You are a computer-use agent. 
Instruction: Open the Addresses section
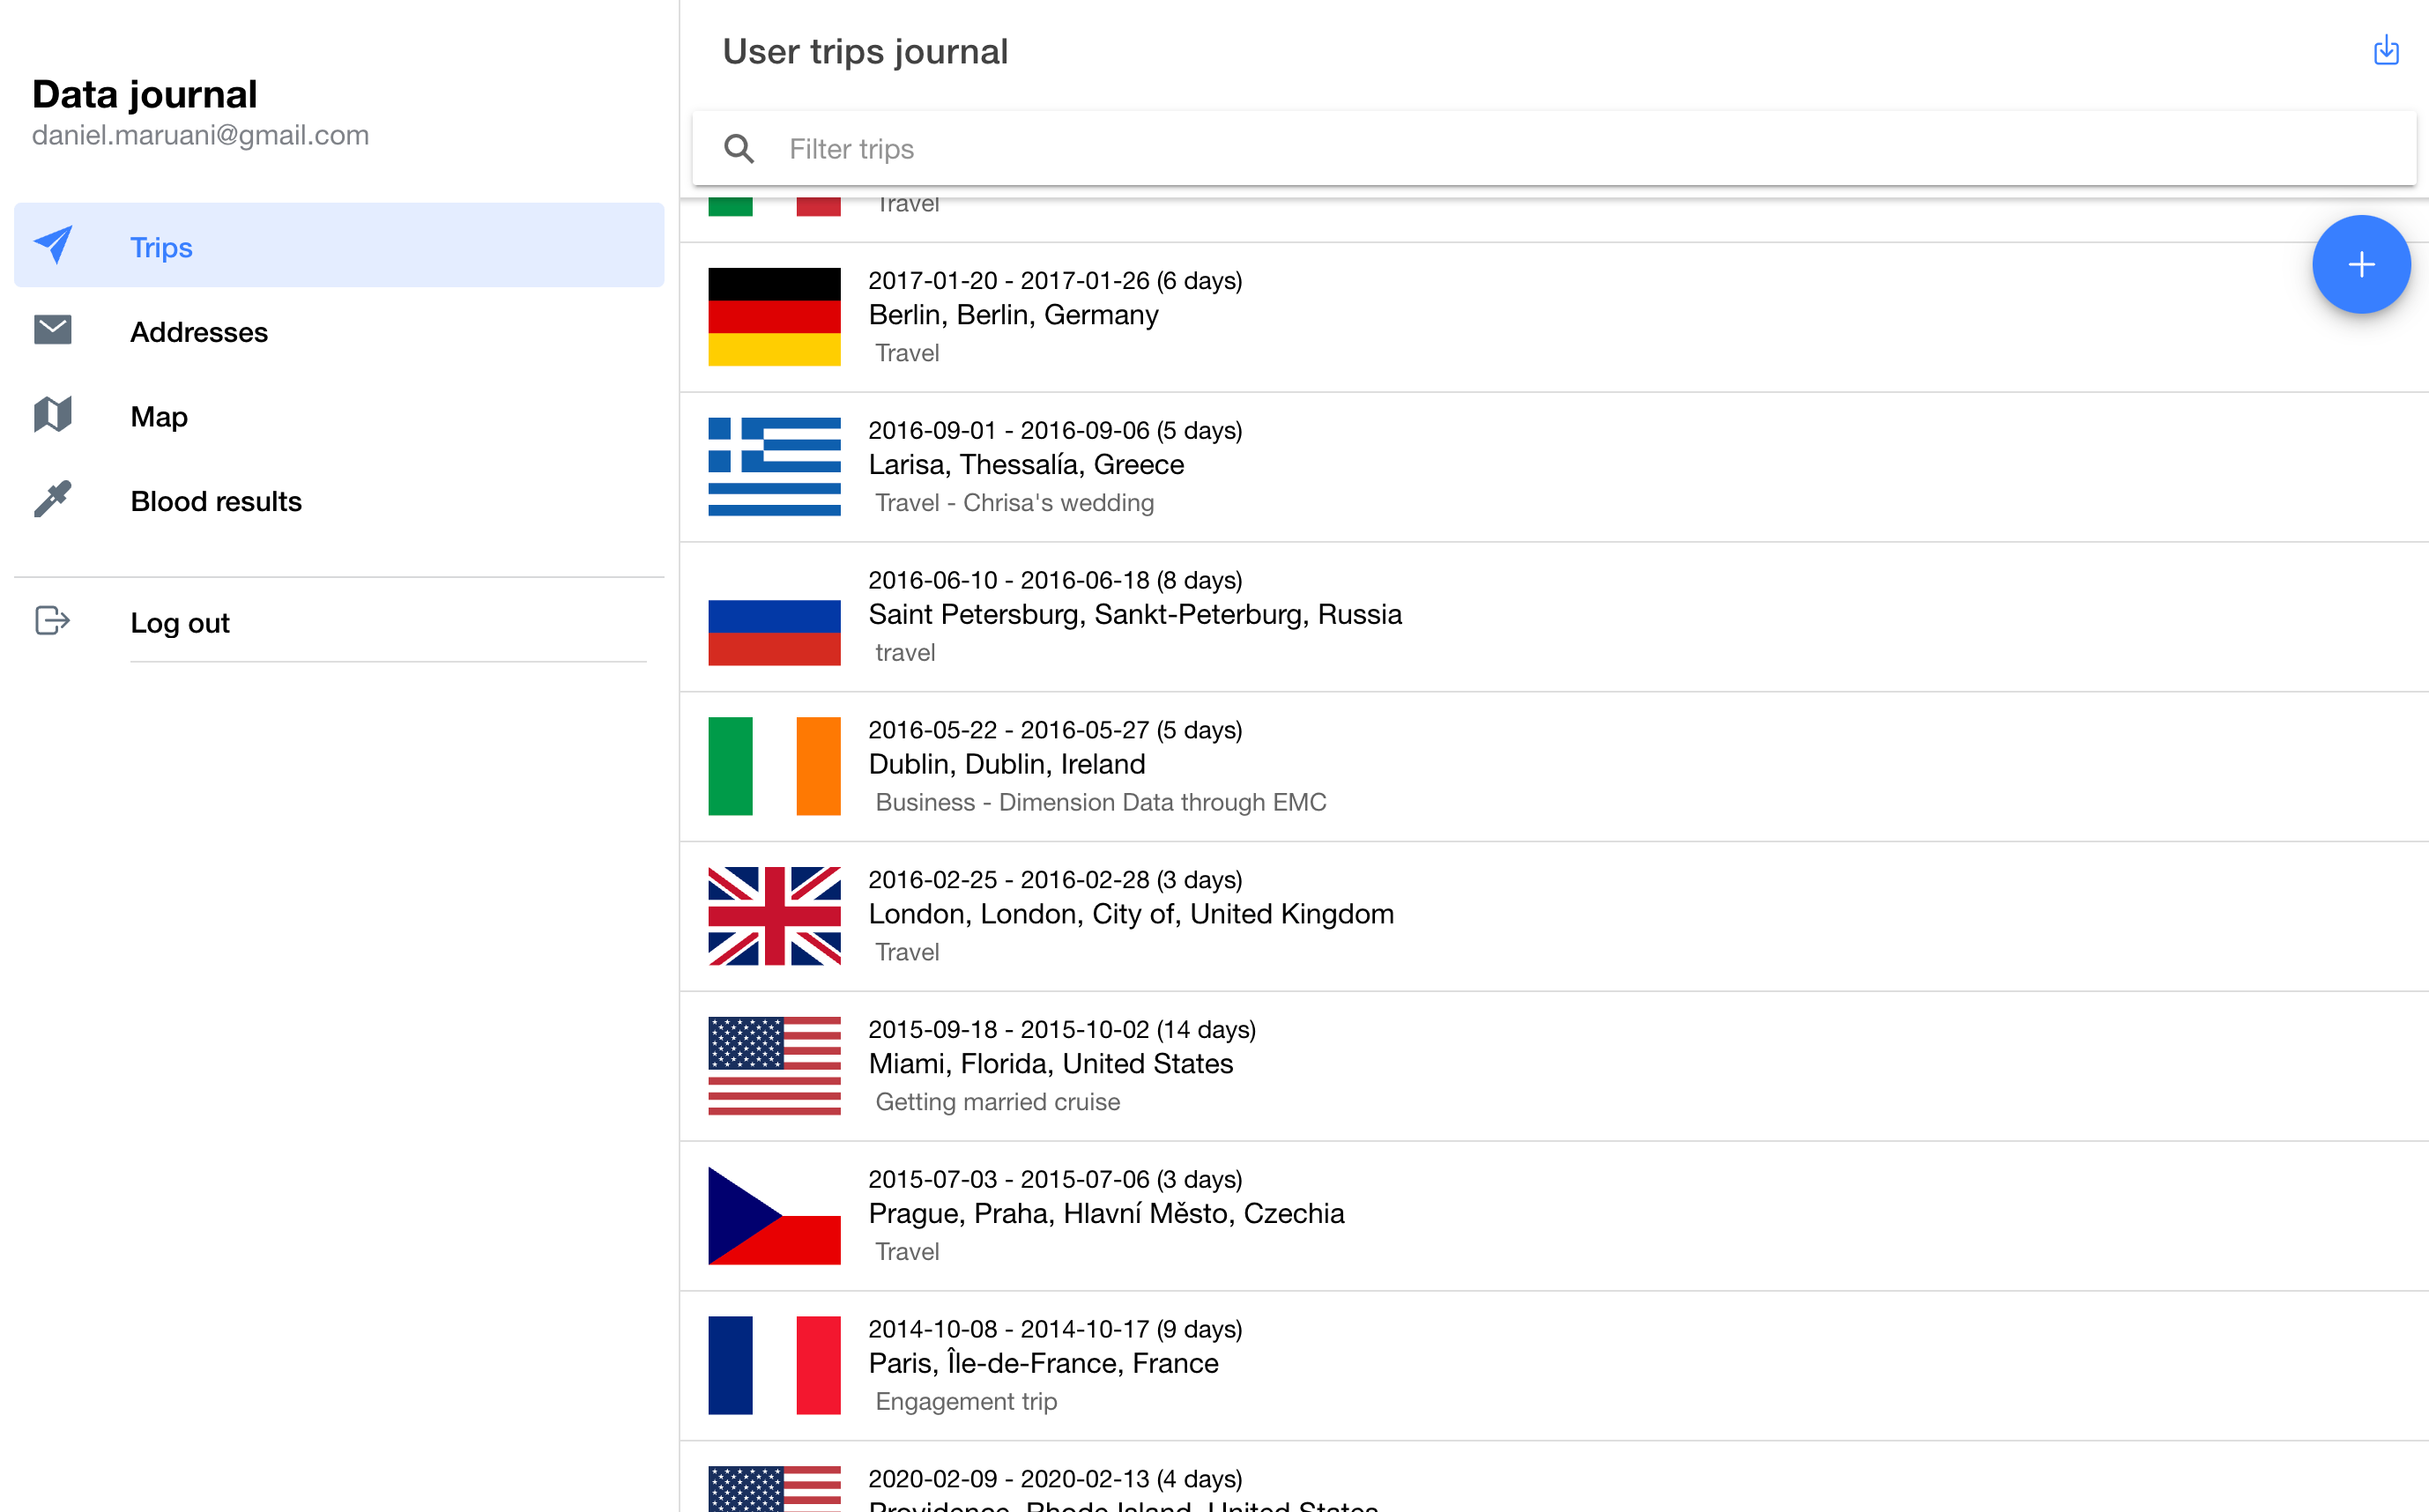199,332
